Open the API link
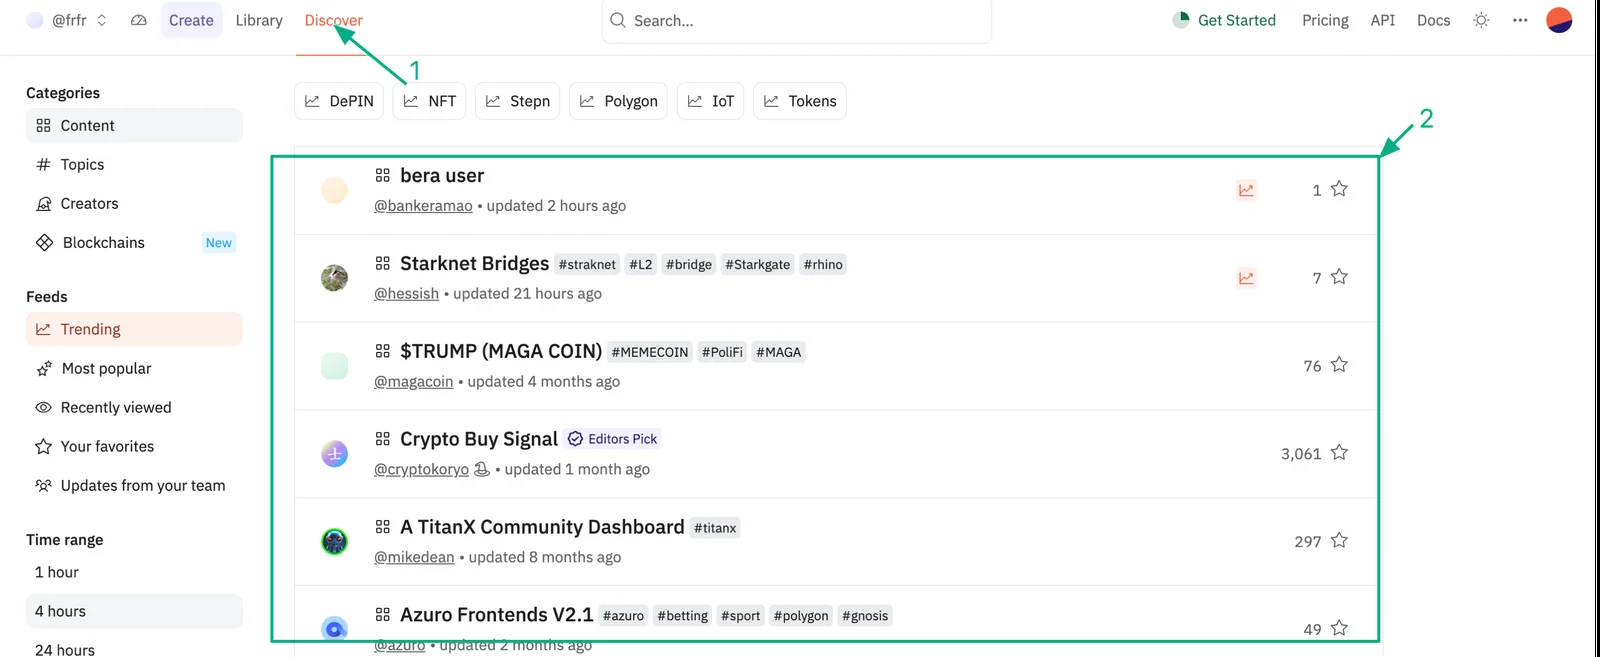 pos(1383,20)
